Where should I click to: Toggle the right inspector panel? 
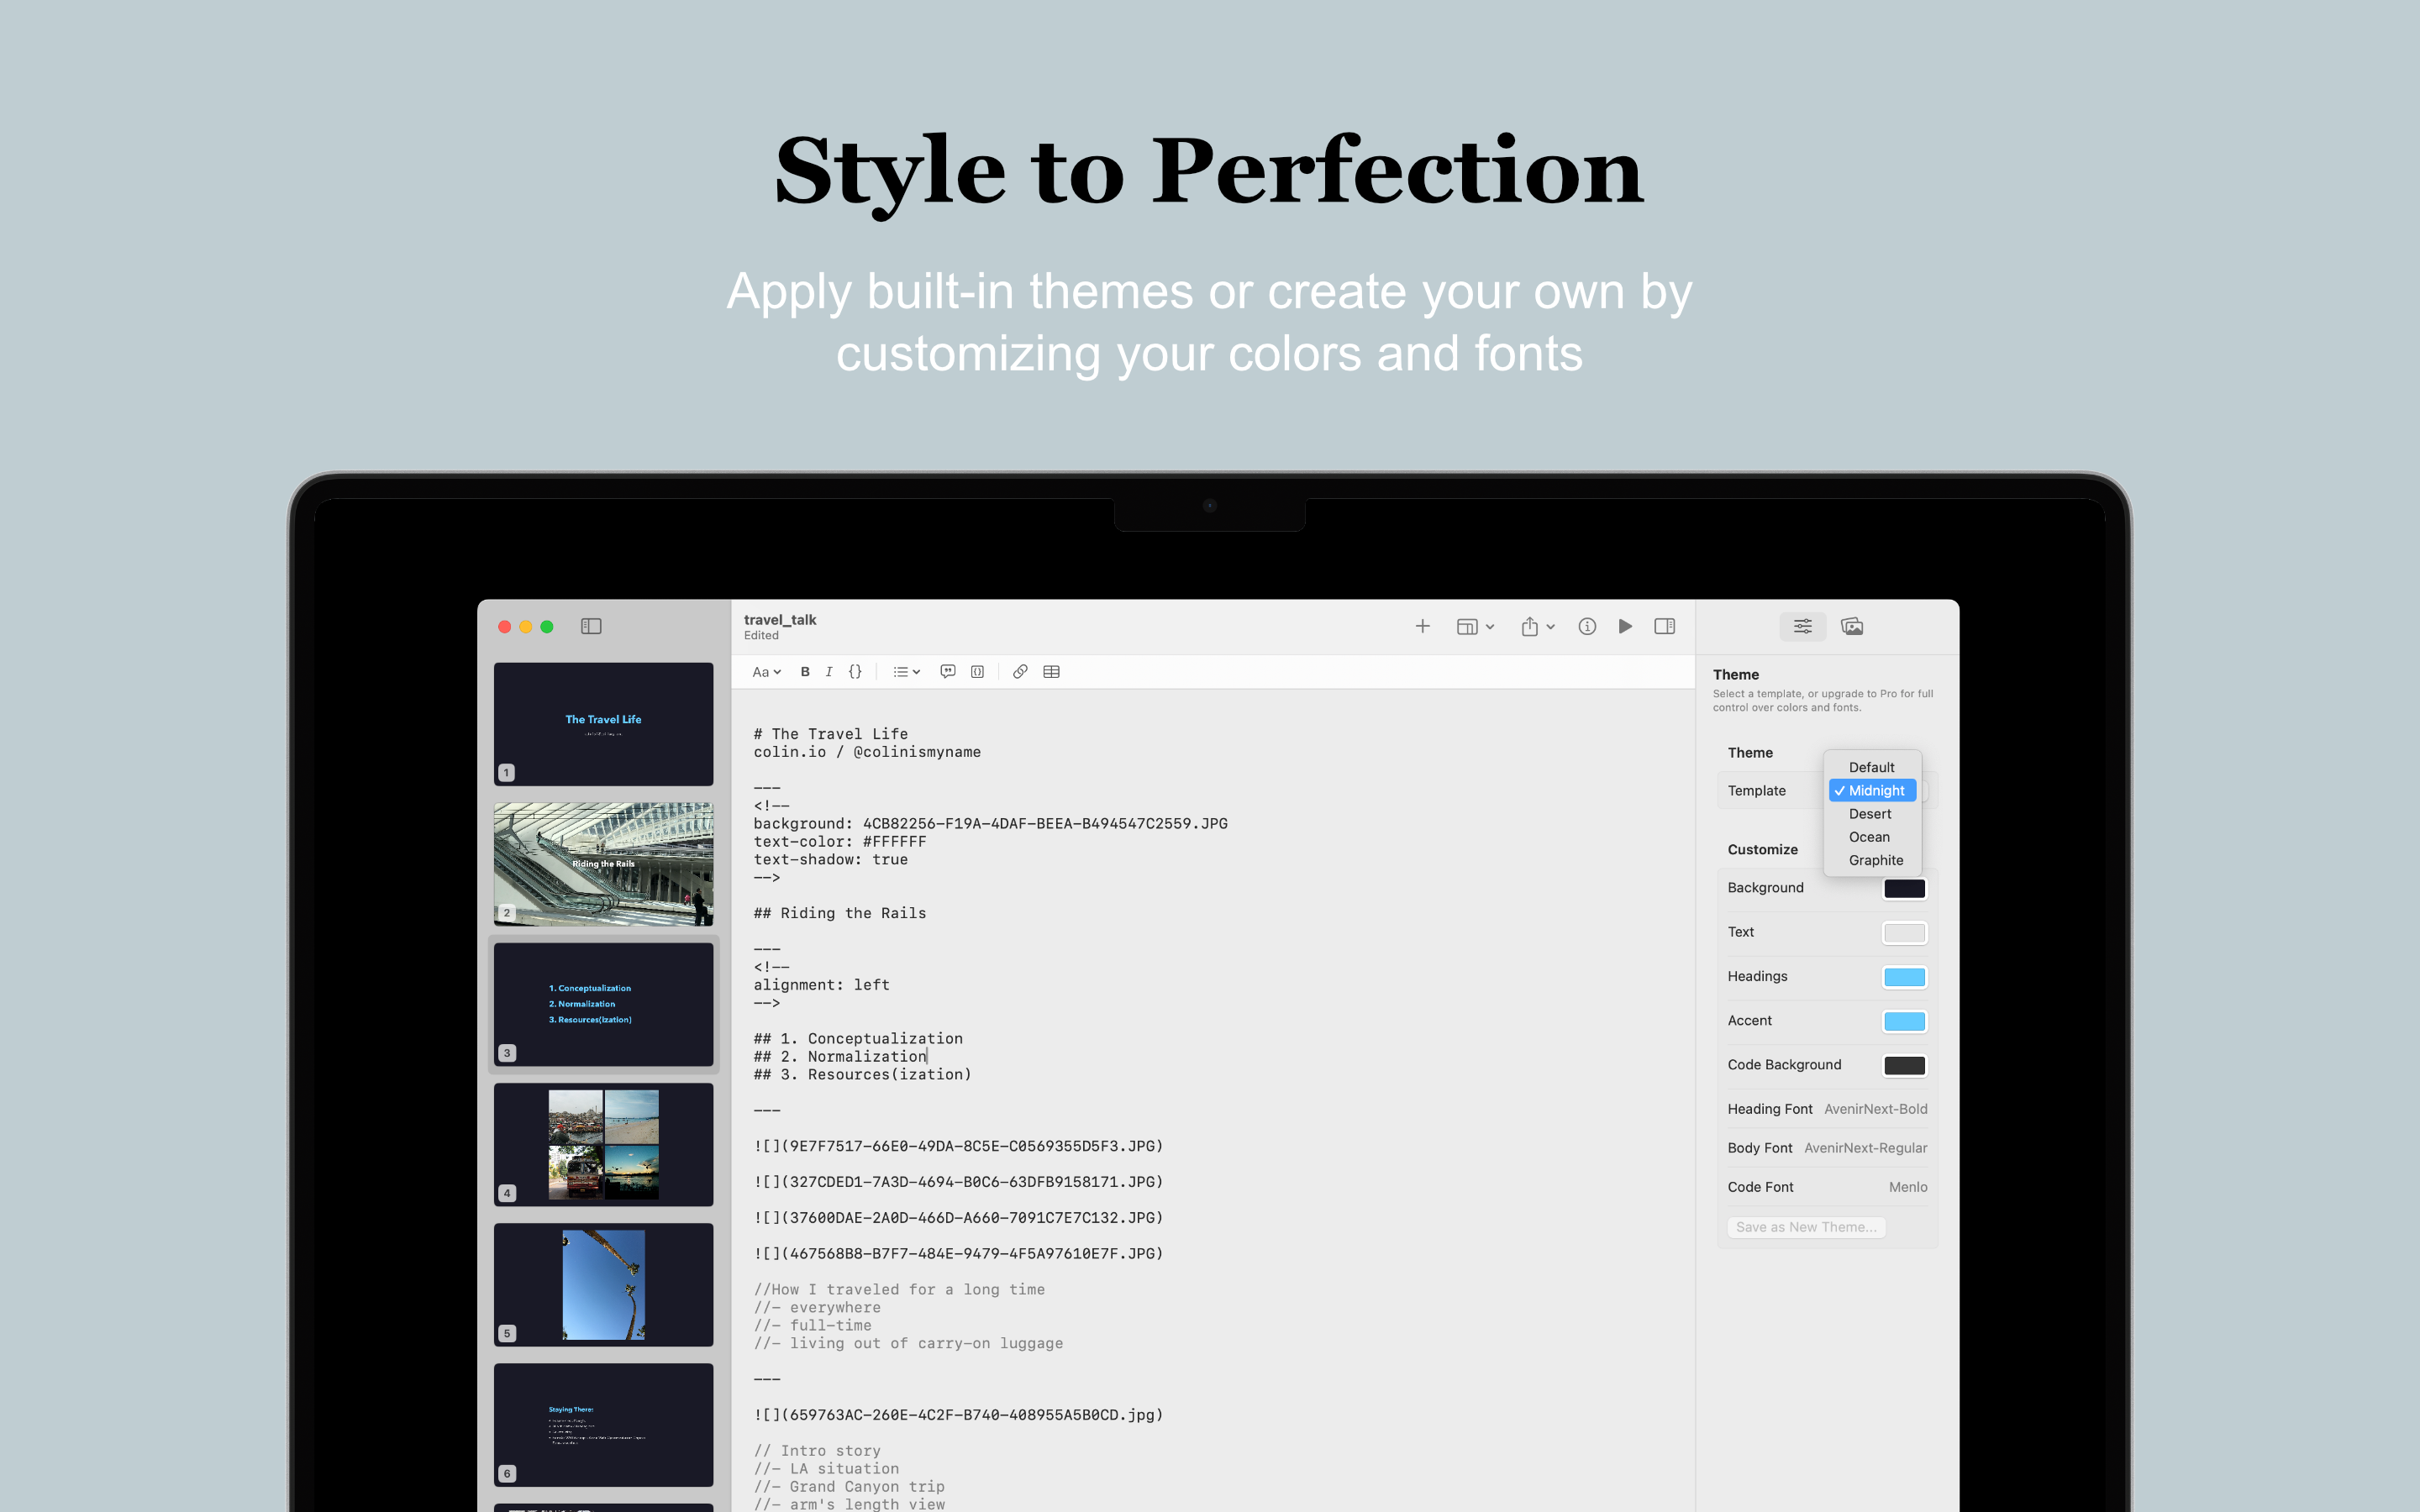point(1665,626)
